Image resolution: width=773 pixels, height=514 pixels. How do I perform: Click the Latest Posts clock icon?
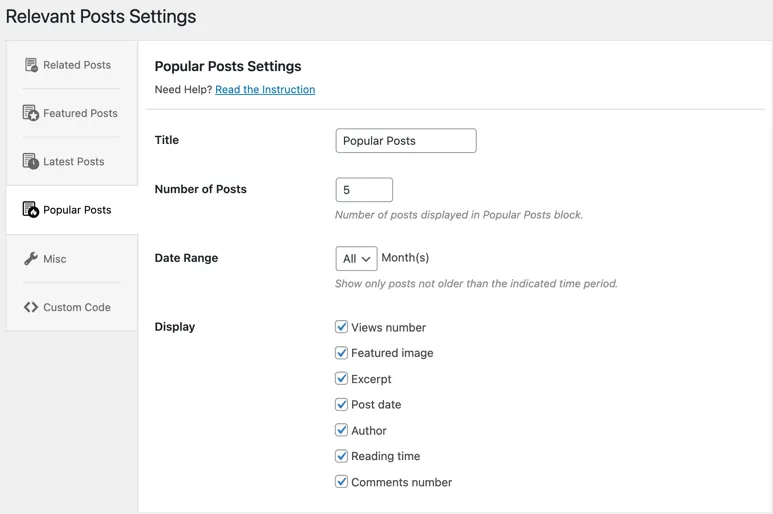31,161
